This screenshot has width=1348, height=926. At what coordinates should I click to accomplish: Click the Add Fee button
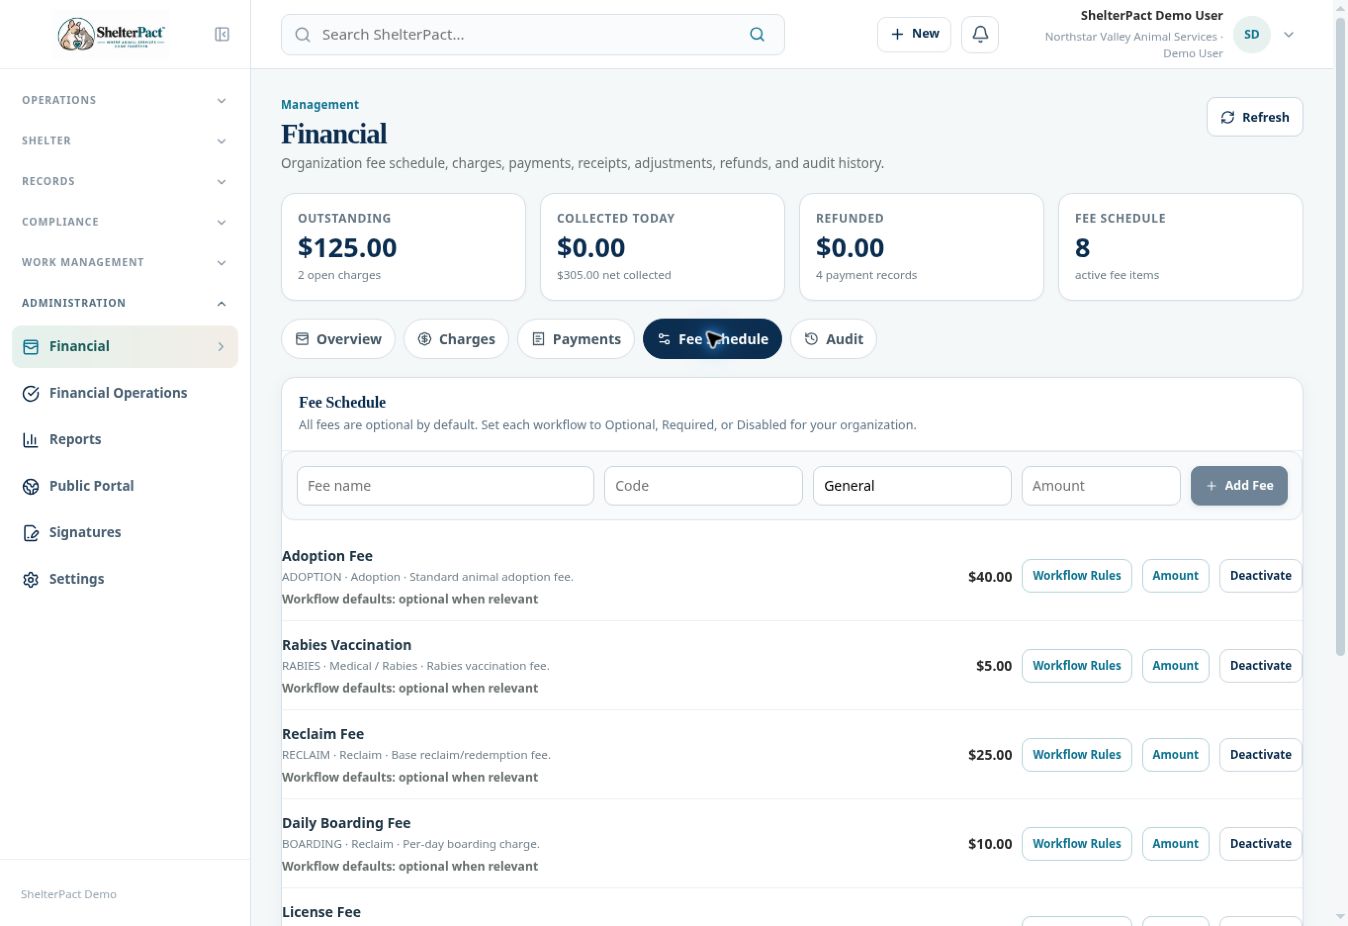tap(1239, 486)
